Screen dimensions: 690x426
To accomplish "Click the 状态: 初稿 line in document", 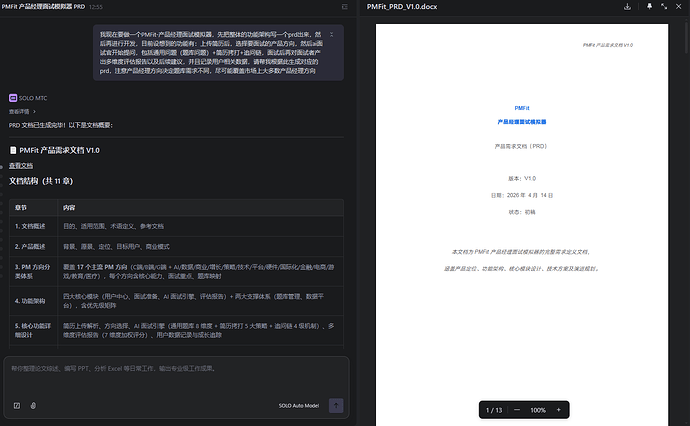I will coord(522,212).
